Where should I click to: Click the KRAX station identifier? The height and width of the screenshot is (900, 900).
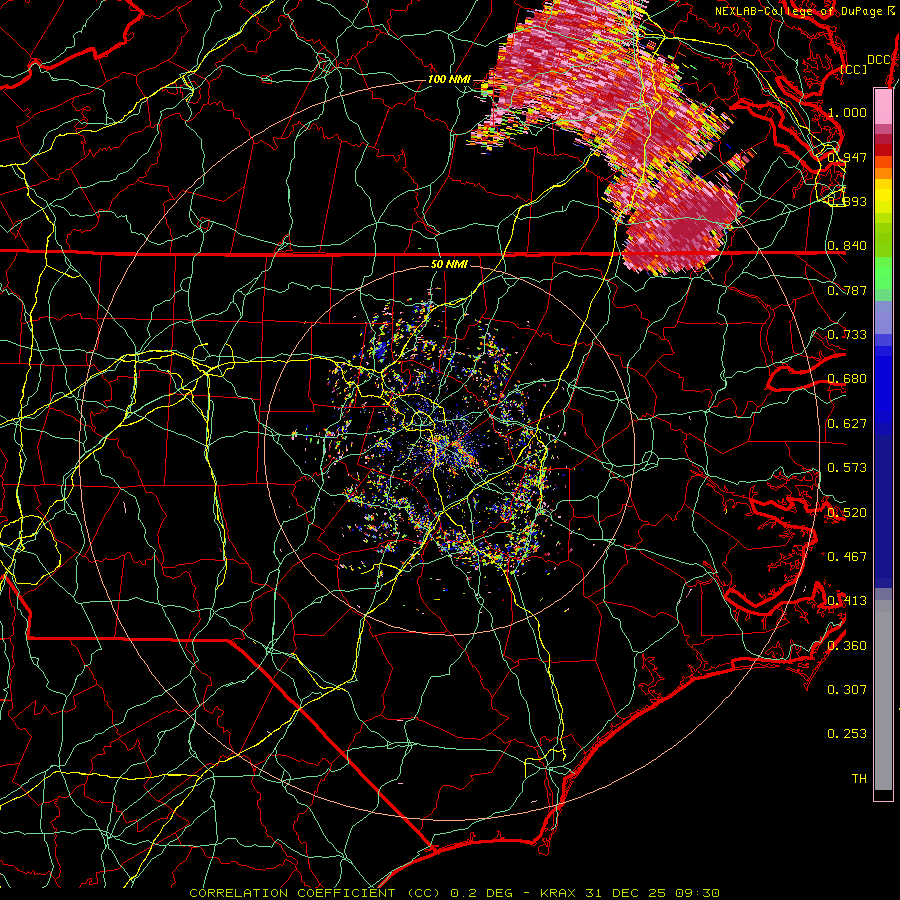[x=559, y=893]
